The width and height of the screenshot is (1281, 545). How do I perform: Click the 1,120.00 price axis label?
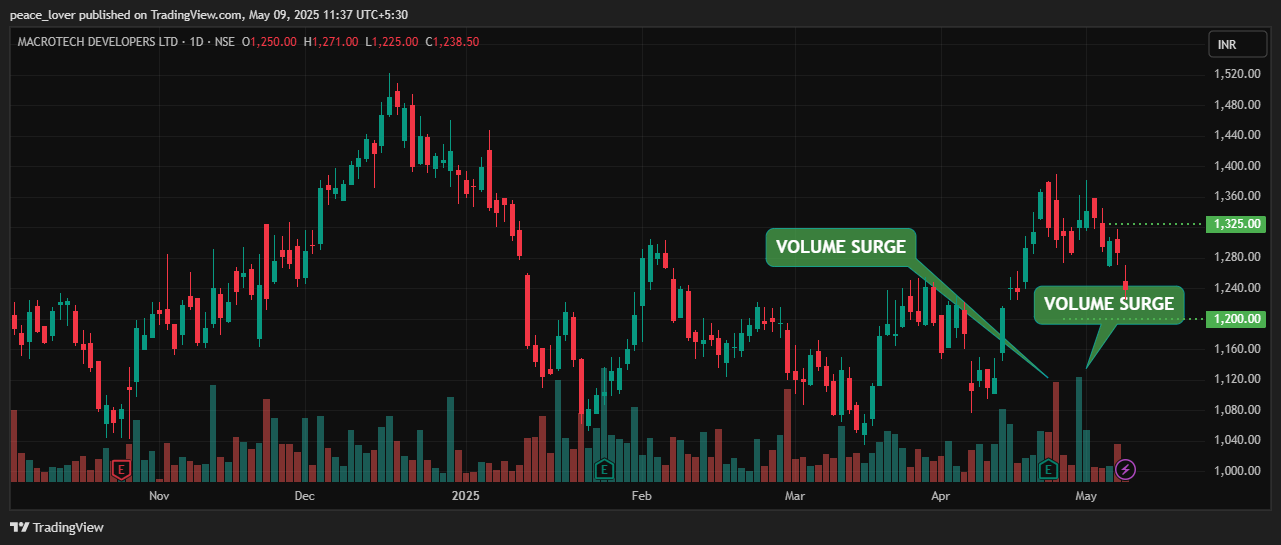tap(1236, 379)
